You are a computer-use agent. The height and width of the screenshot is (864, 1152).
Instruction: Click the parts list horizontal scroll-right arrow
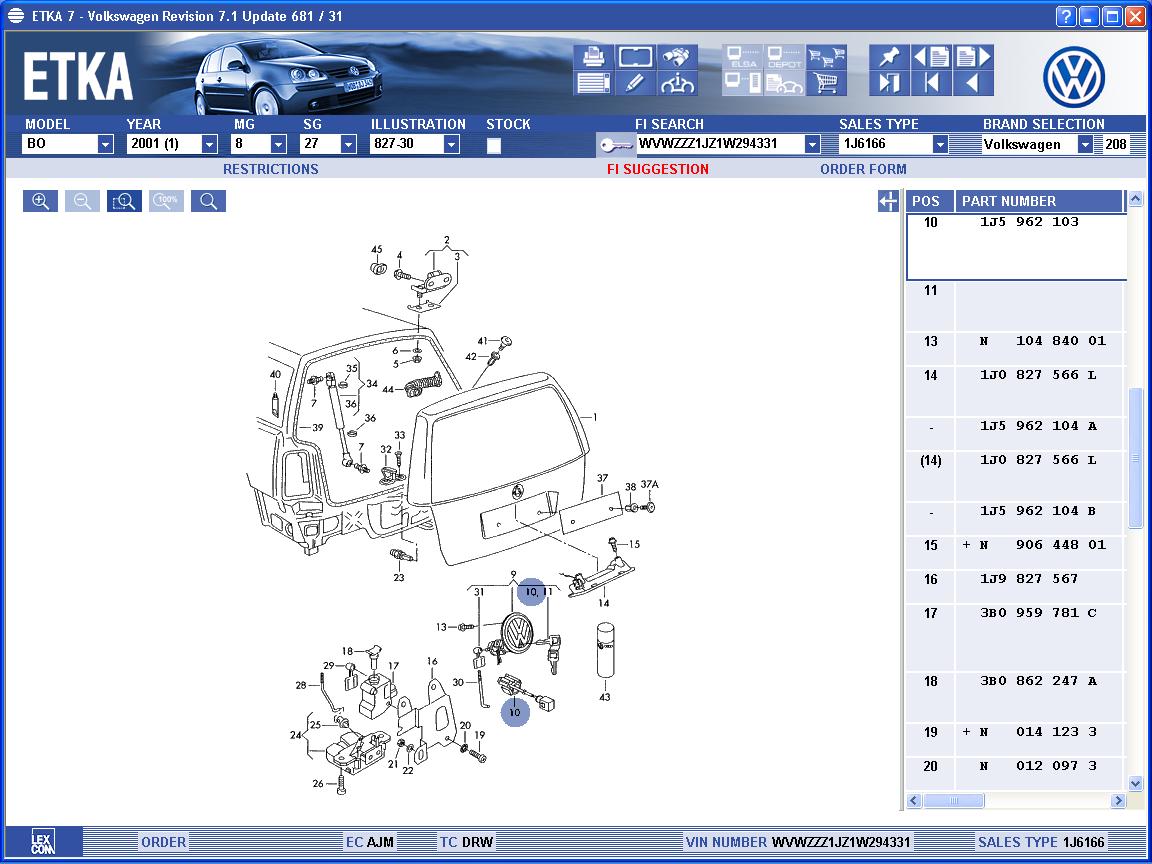pyautogui.click(x=1118, y=800)
